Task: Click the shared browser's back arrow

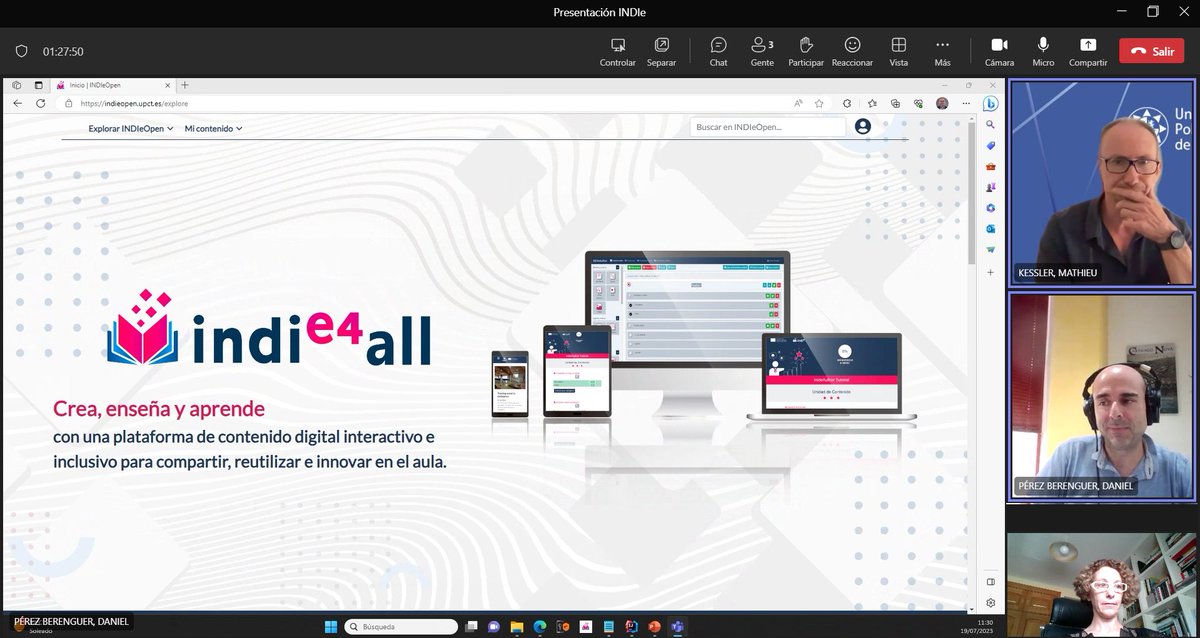Action: 16,103
